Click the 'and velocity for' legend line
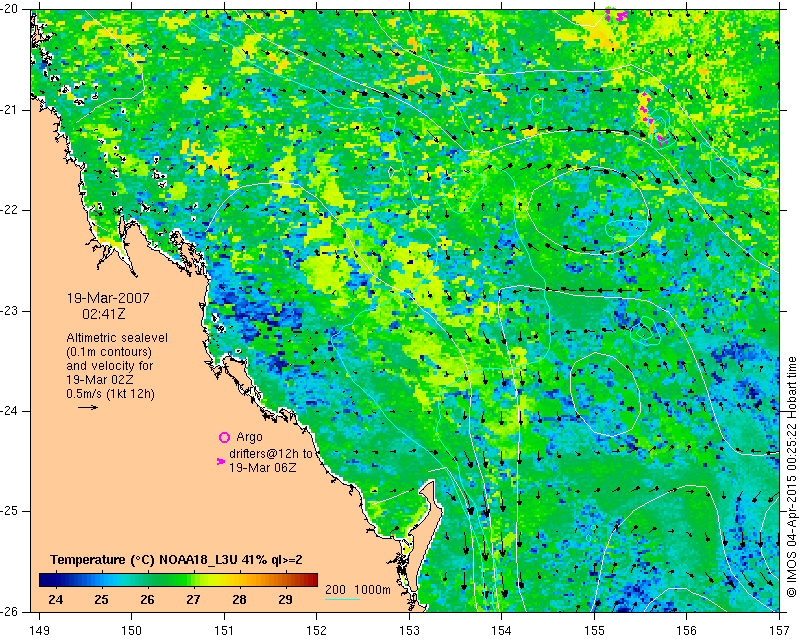This screenshot has height=640, width=800. [x=110, y=366]
